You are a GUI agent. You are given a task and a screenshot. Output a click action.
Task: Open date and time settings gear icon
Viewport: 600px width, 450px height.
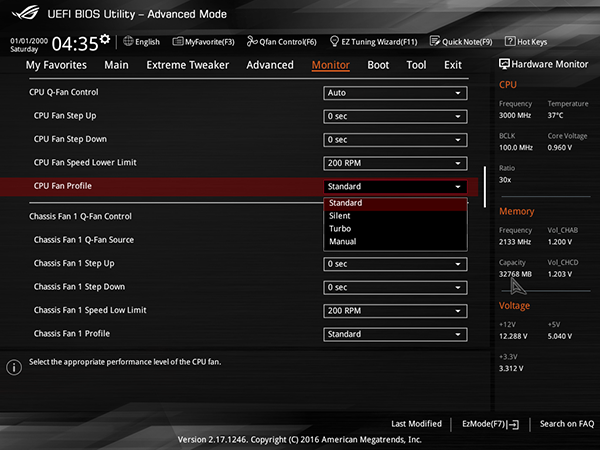tap(105, 39)
